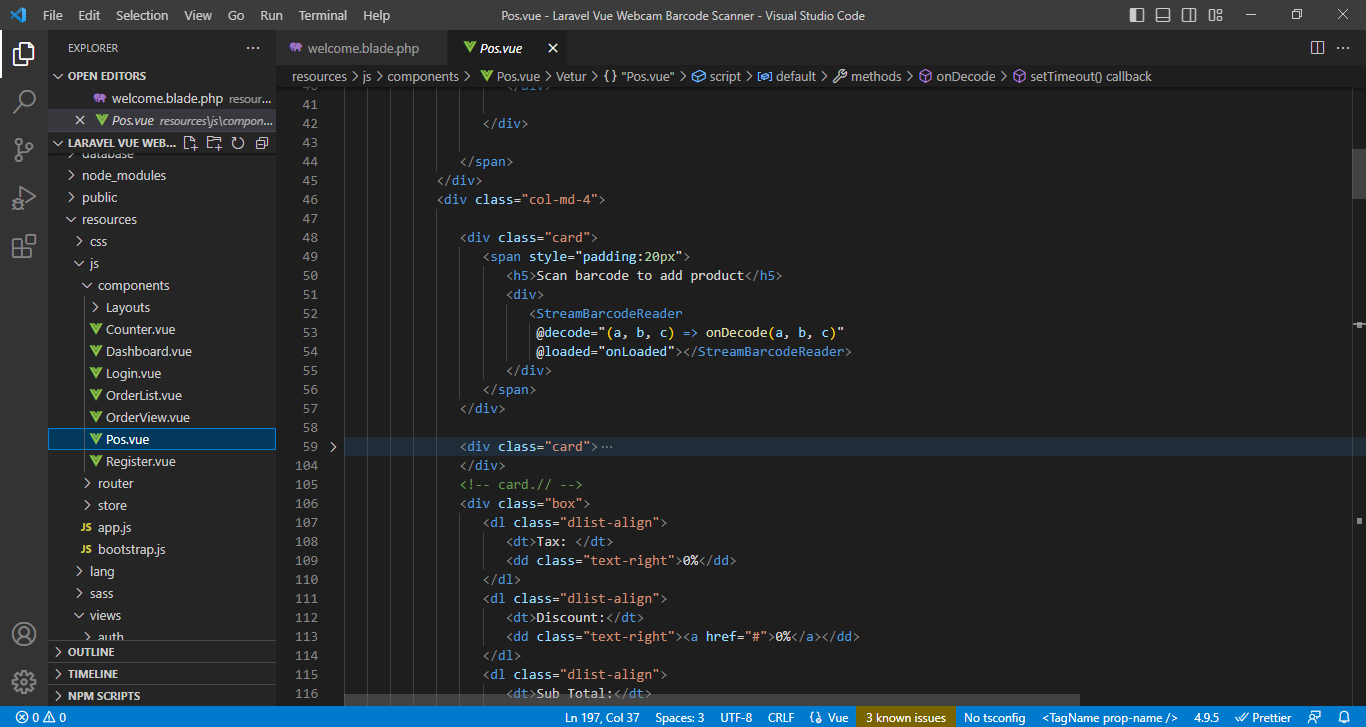The width and height of the screenshot is (1366, 727).
Task: Expand the Layouts folder
Action: (162, 307)
